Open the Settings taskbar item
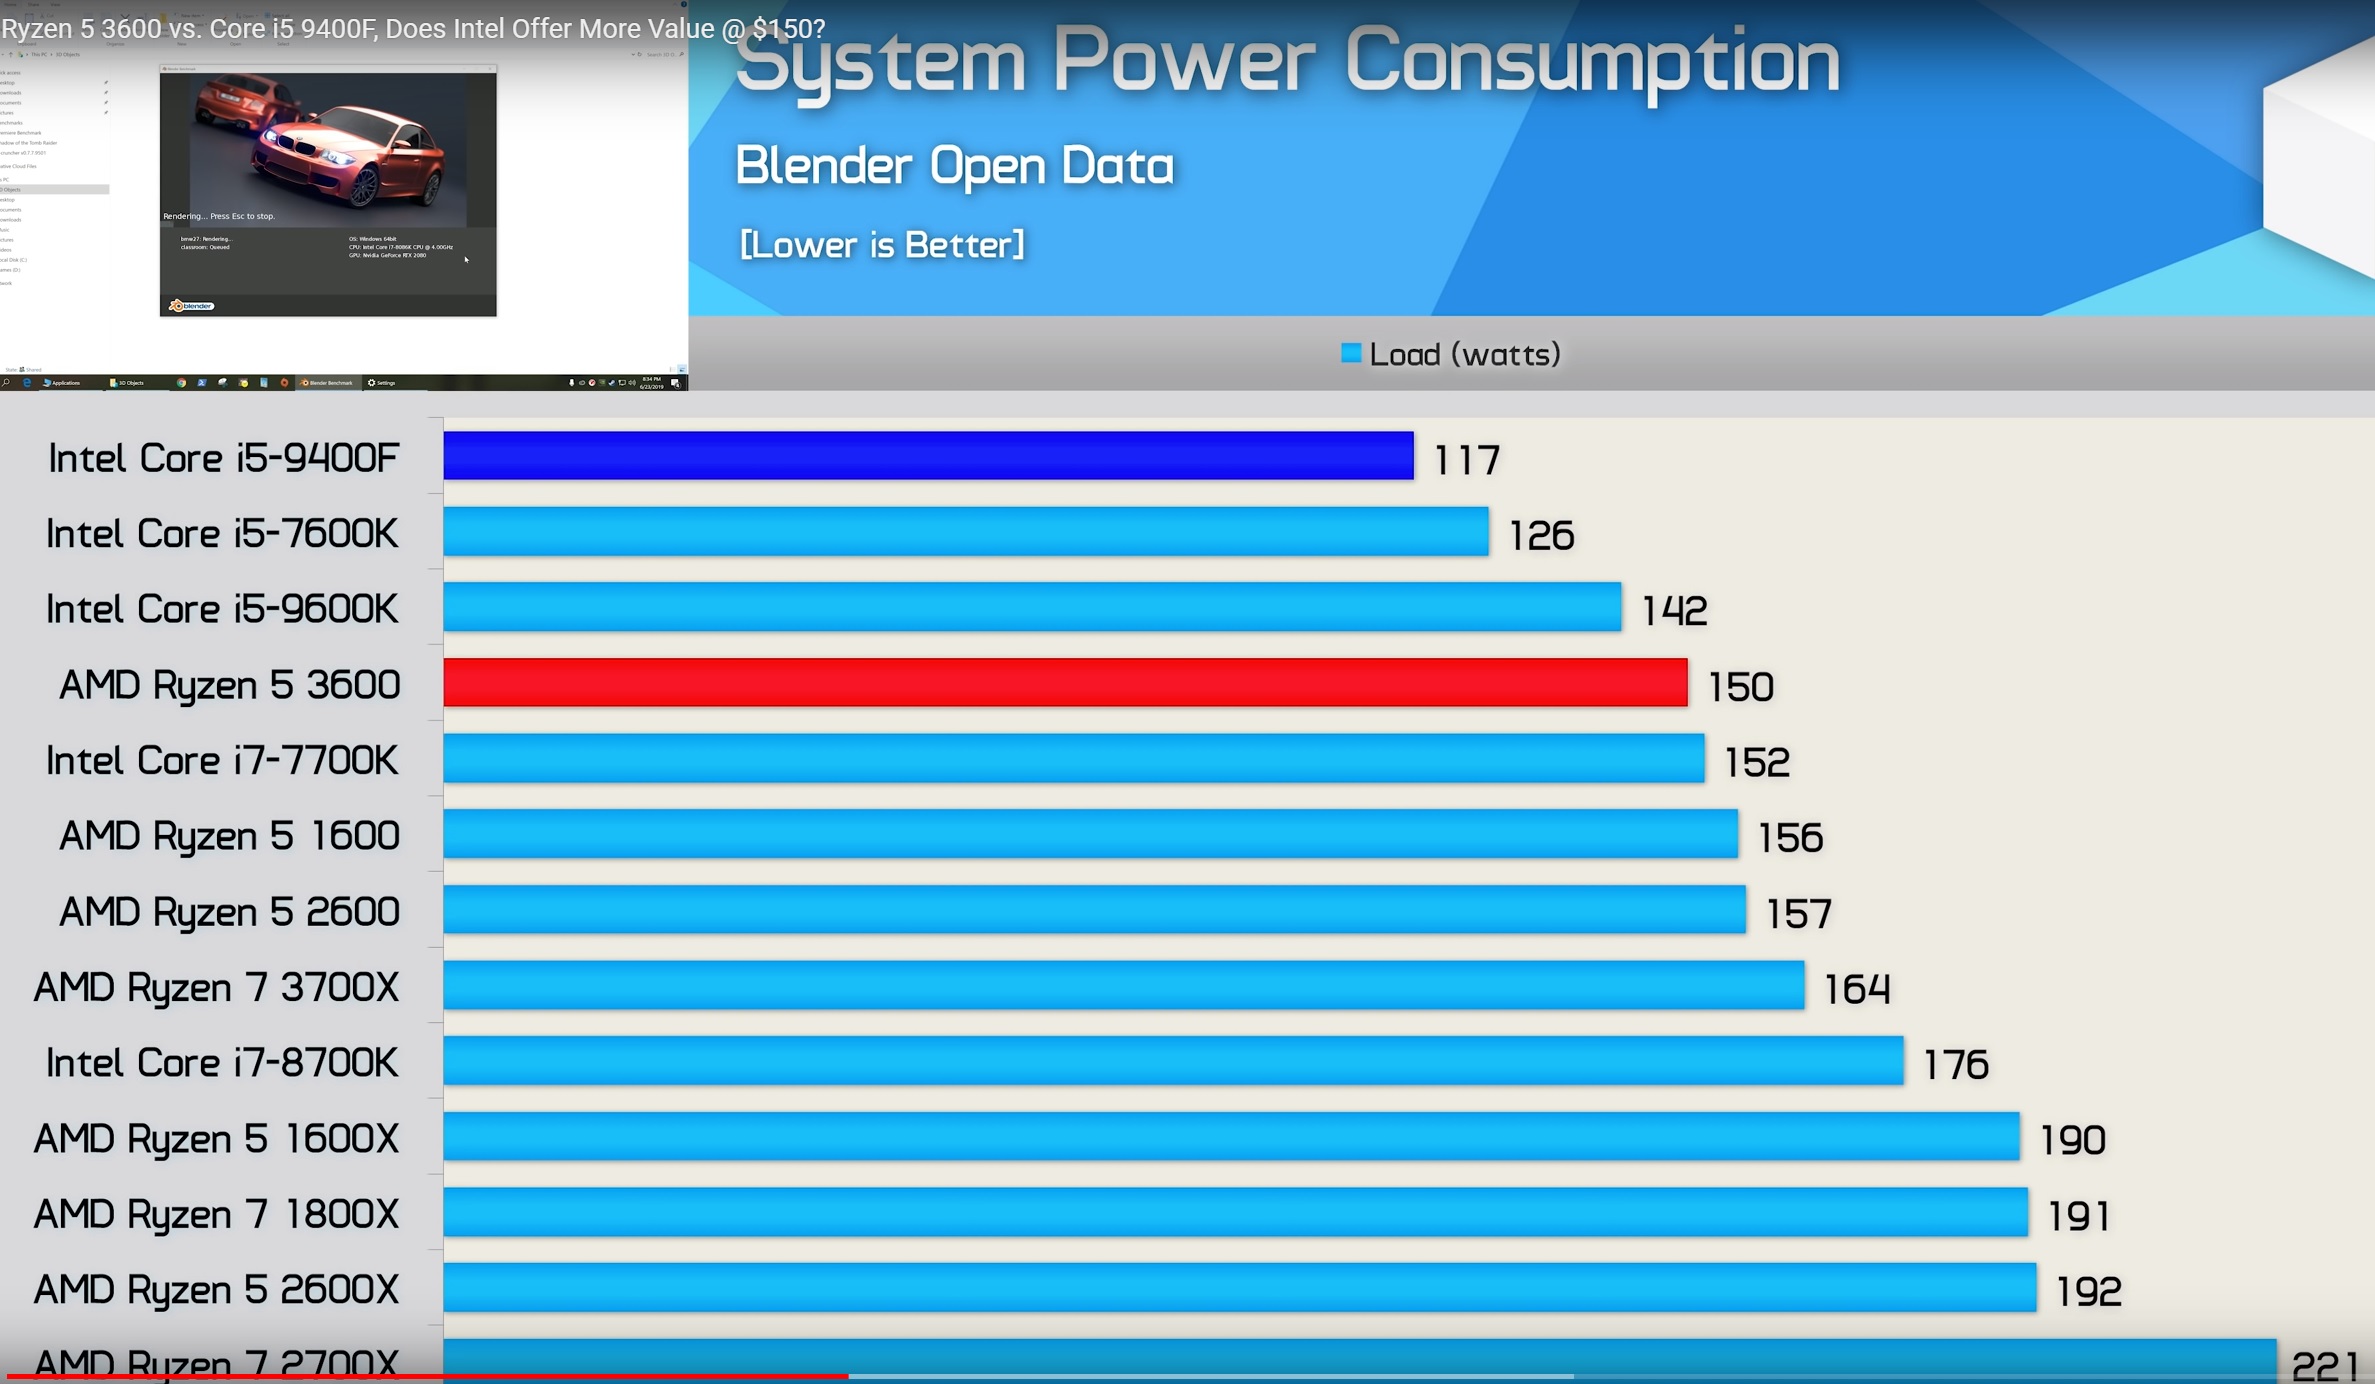The width and height of the screenshot is (2375, 1384). [x=382, y=383]
